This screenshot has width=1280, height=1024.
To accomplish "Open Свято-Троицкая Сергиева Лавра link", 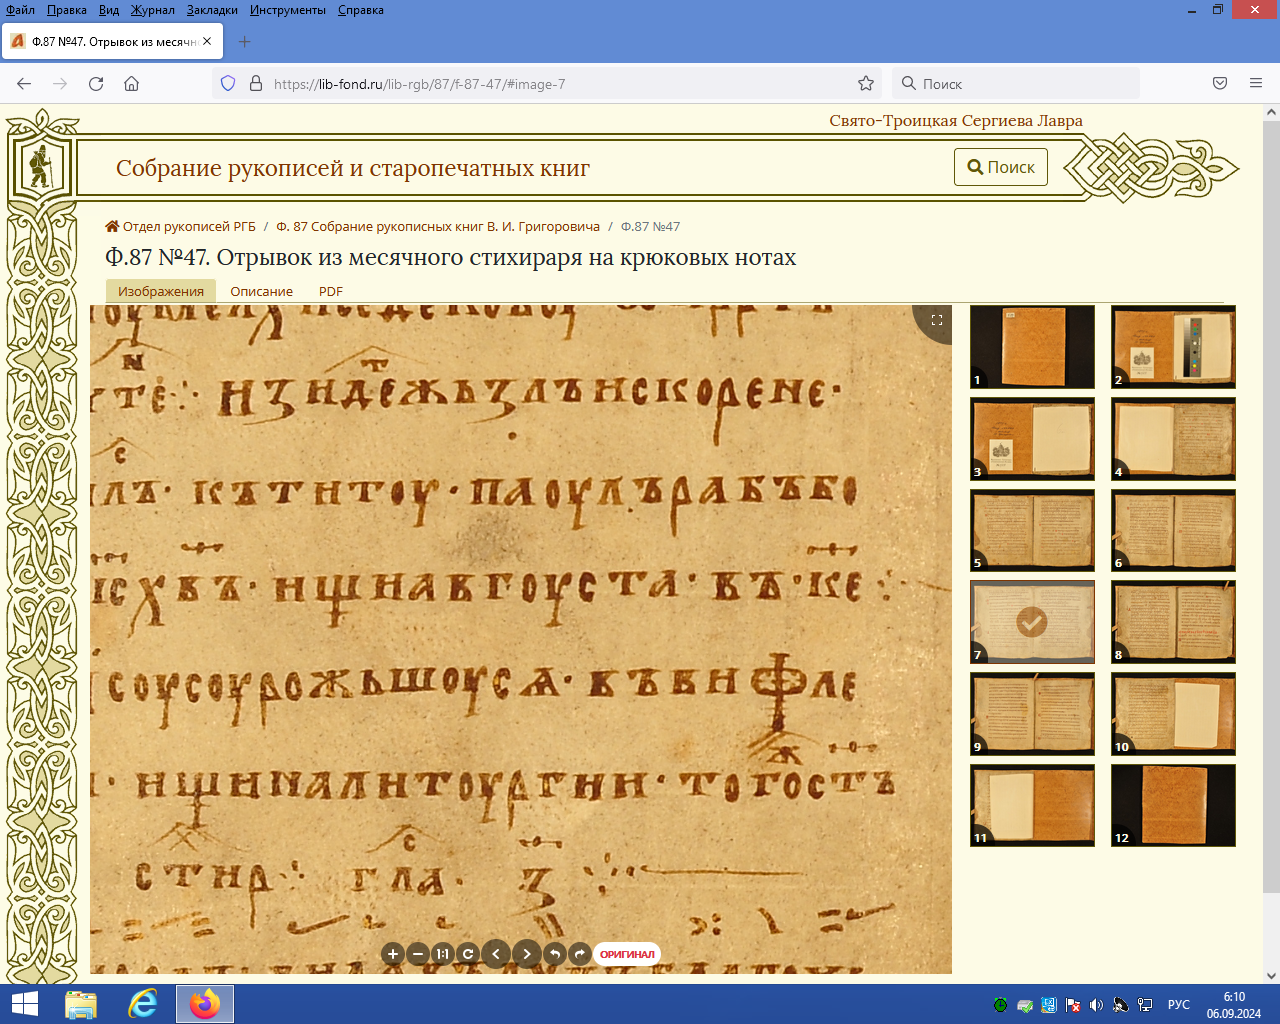I will point(956,121).
